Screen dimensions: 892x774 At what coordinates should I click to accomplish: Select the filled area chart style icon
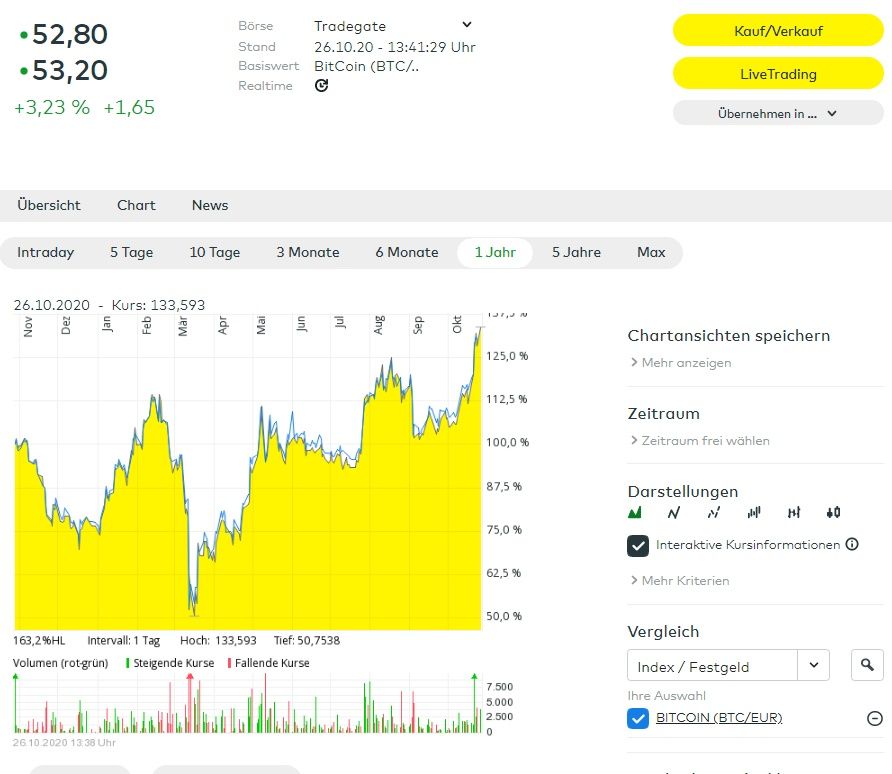pyautogui.click(x=634, y=513)
